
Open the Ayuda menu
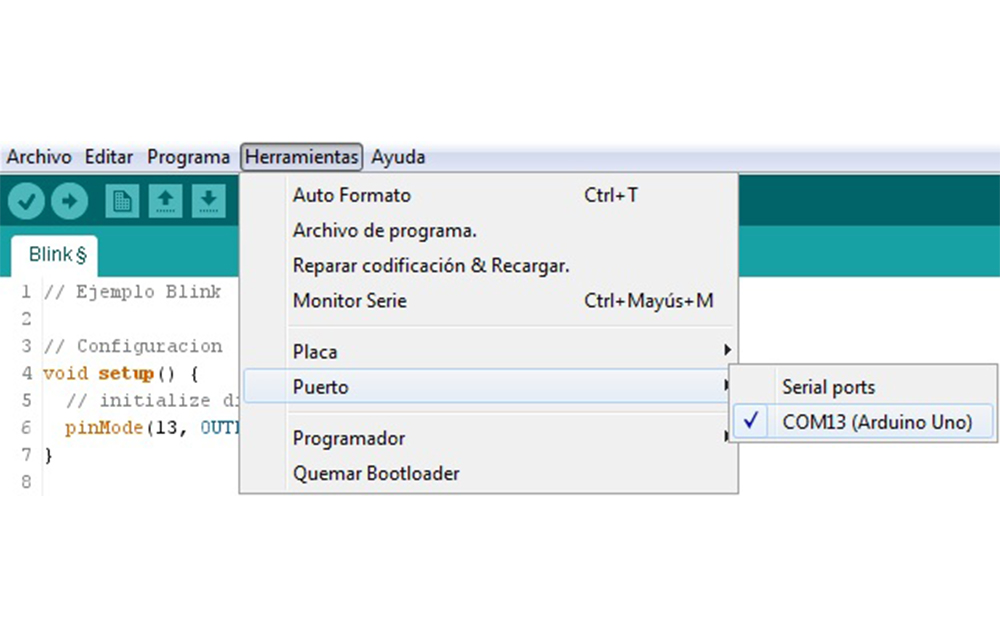pos(398,157)
